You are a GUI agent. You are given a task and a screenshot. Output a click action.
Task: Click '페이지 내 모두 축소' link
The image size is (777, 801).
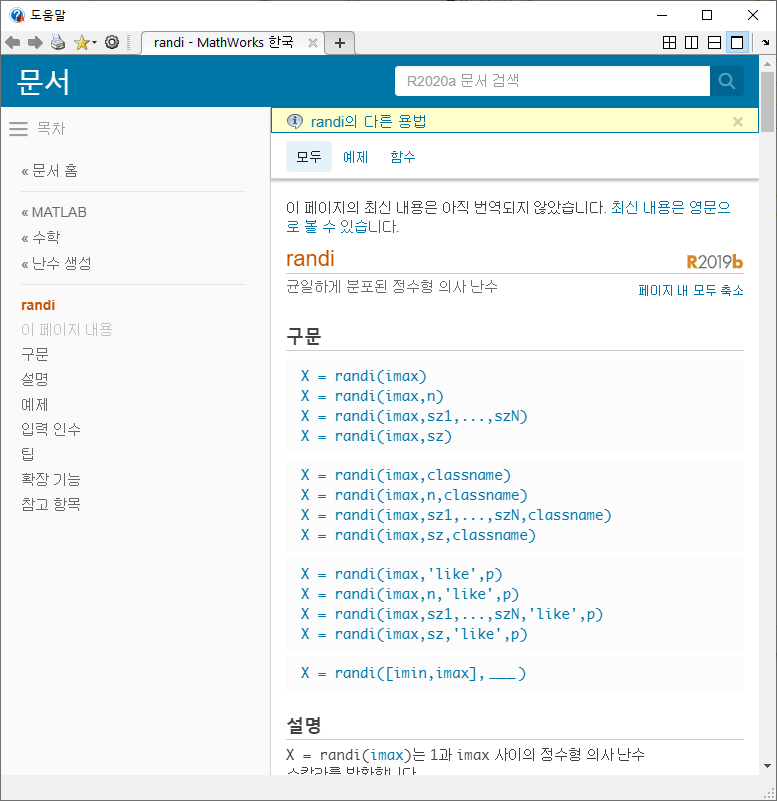pos(691,290)
